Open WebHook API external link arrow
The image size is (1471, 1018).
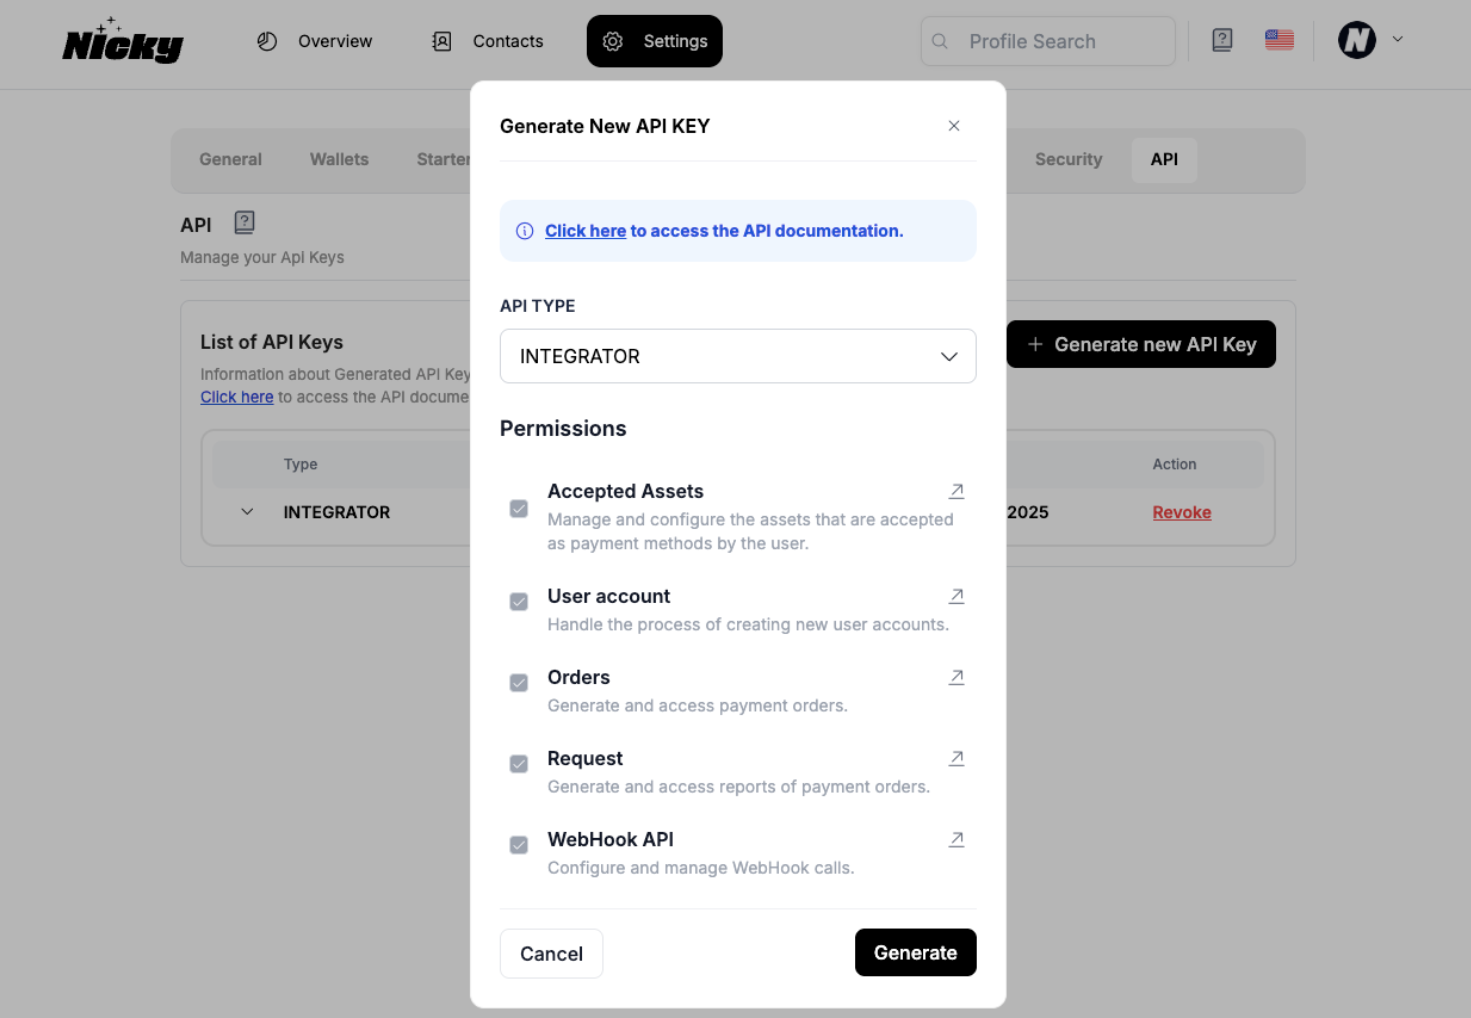click(x=956, y=839)
